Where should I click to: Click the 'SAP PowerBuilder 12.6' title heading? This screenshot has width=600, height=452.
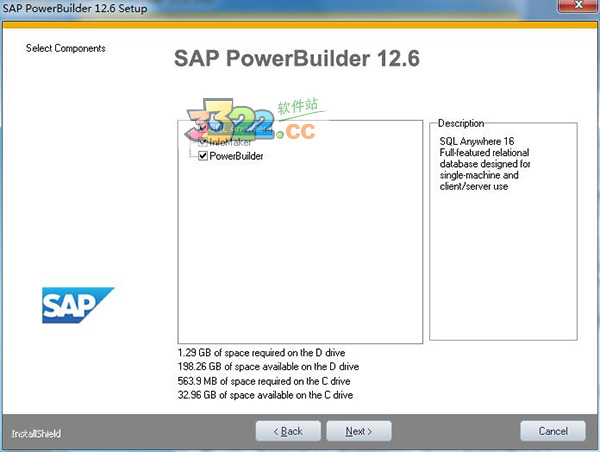click(x=297, y=59)
